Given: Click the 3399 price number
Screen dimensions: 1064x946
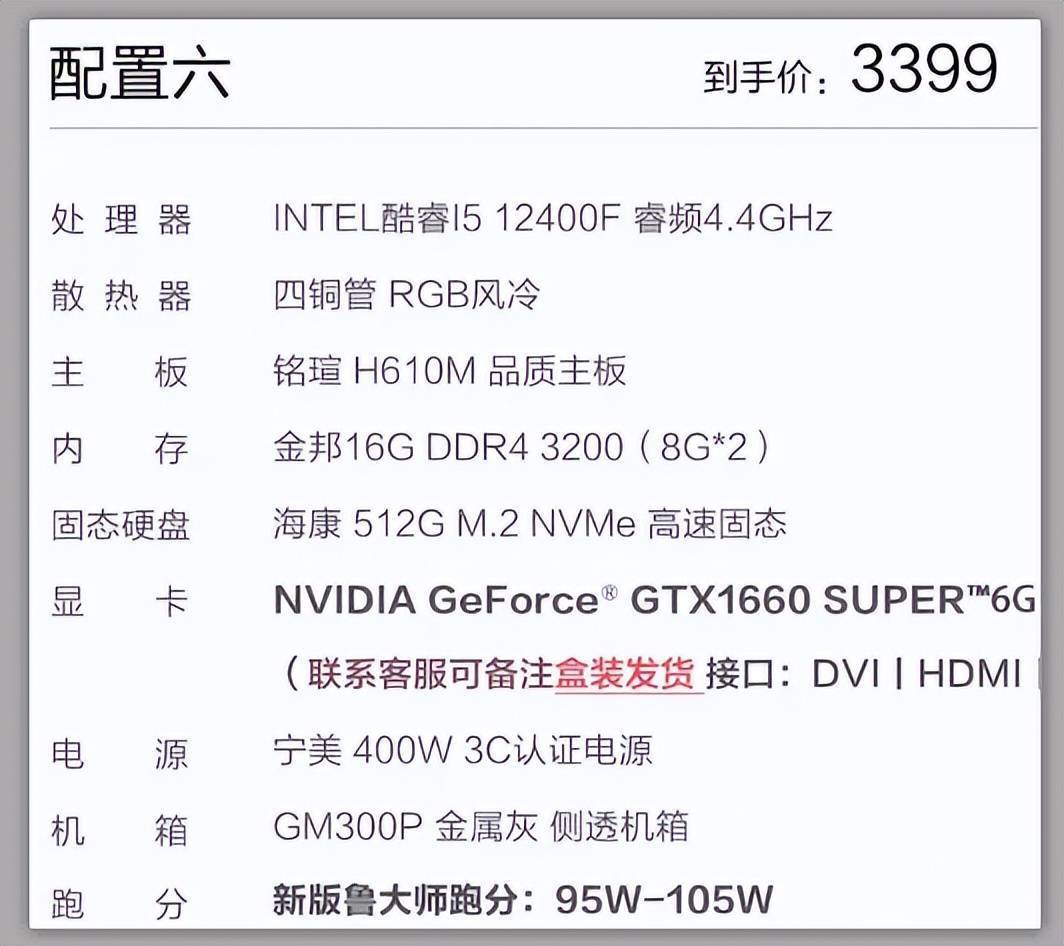Looking at the screenshot, I should pos(924,69).
